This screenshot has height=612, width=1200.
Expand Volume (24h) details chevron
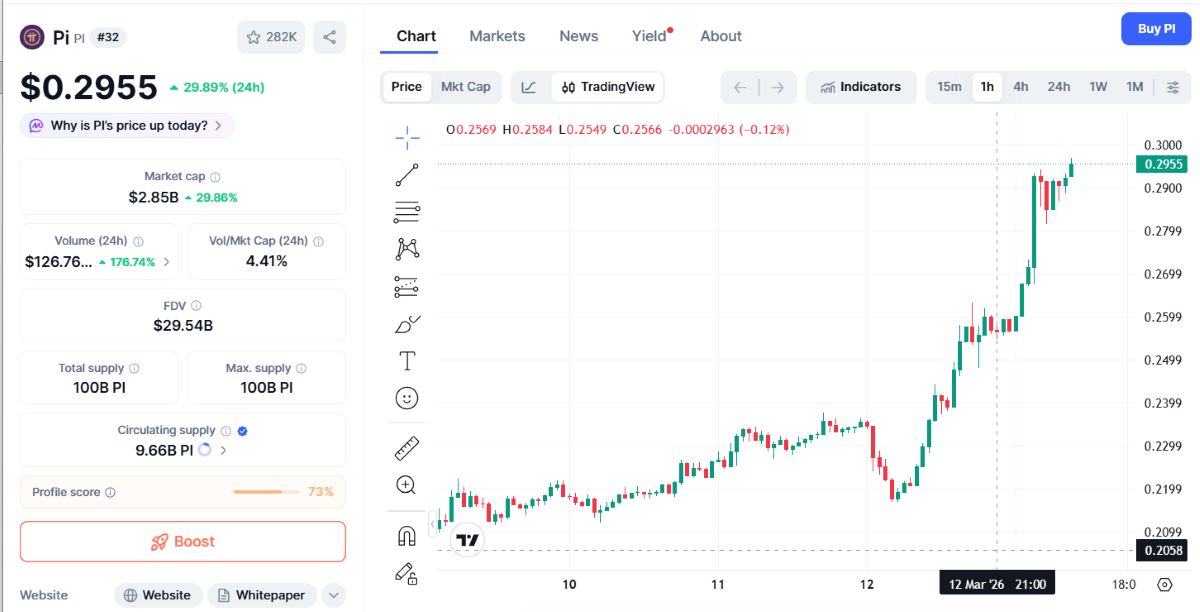point(166,262)
